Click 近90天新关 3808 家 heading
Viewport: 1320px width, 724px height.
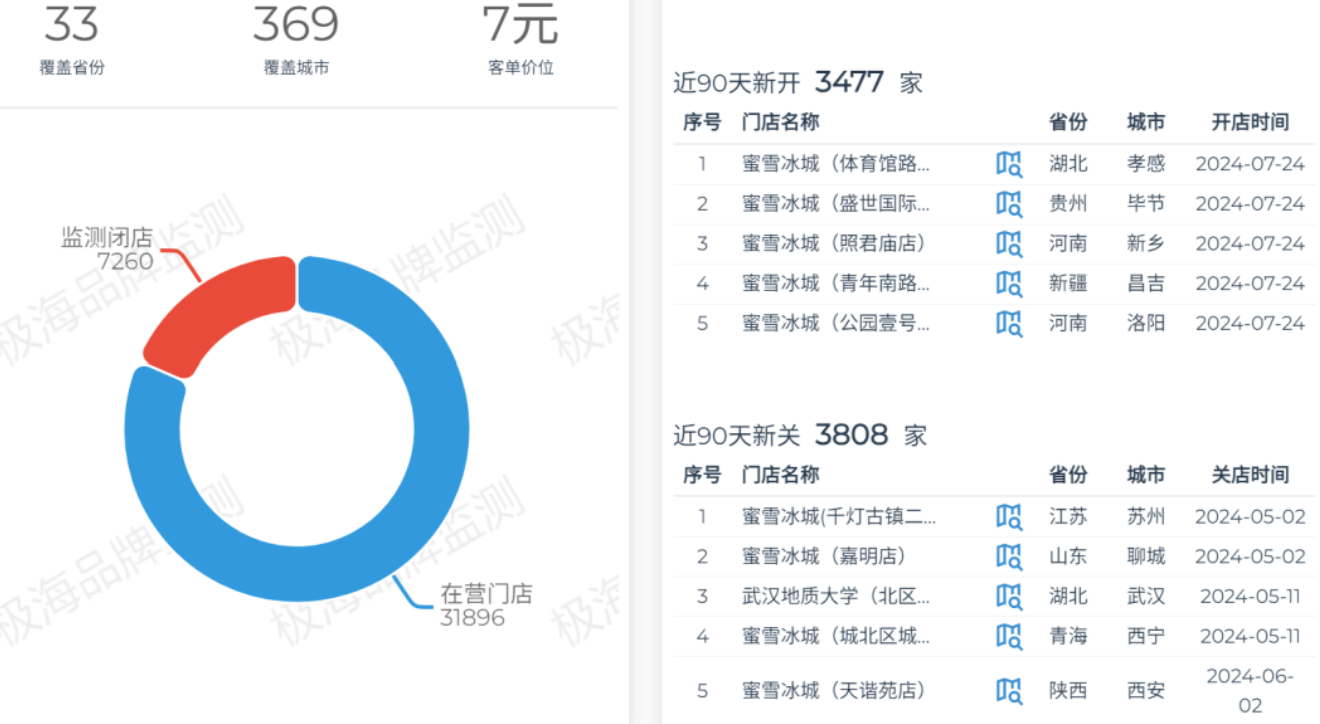(800, 435)
